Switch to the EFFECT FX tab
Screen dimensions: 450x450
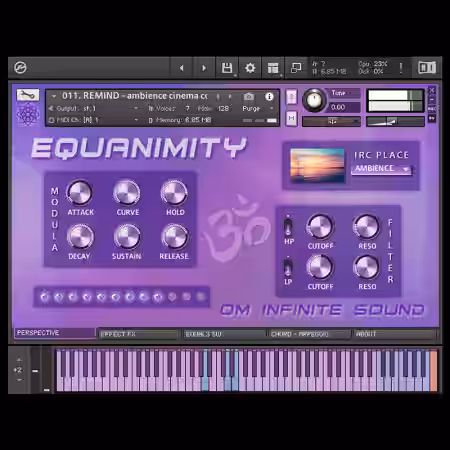click(x=138, y=334)
